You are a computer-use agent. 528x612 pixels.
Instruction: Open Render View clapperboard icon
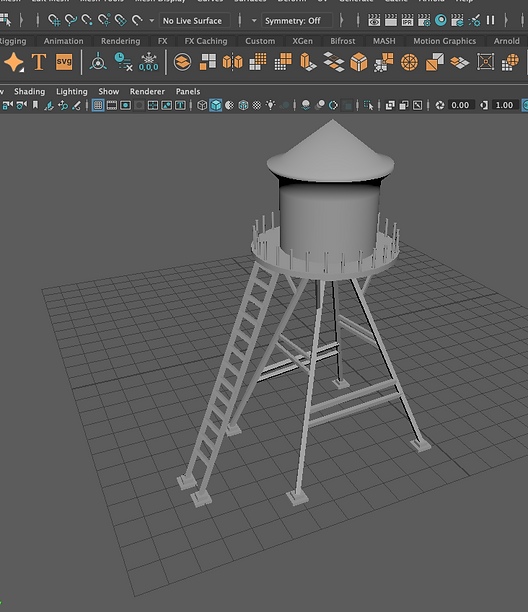[x=374, y=20]
